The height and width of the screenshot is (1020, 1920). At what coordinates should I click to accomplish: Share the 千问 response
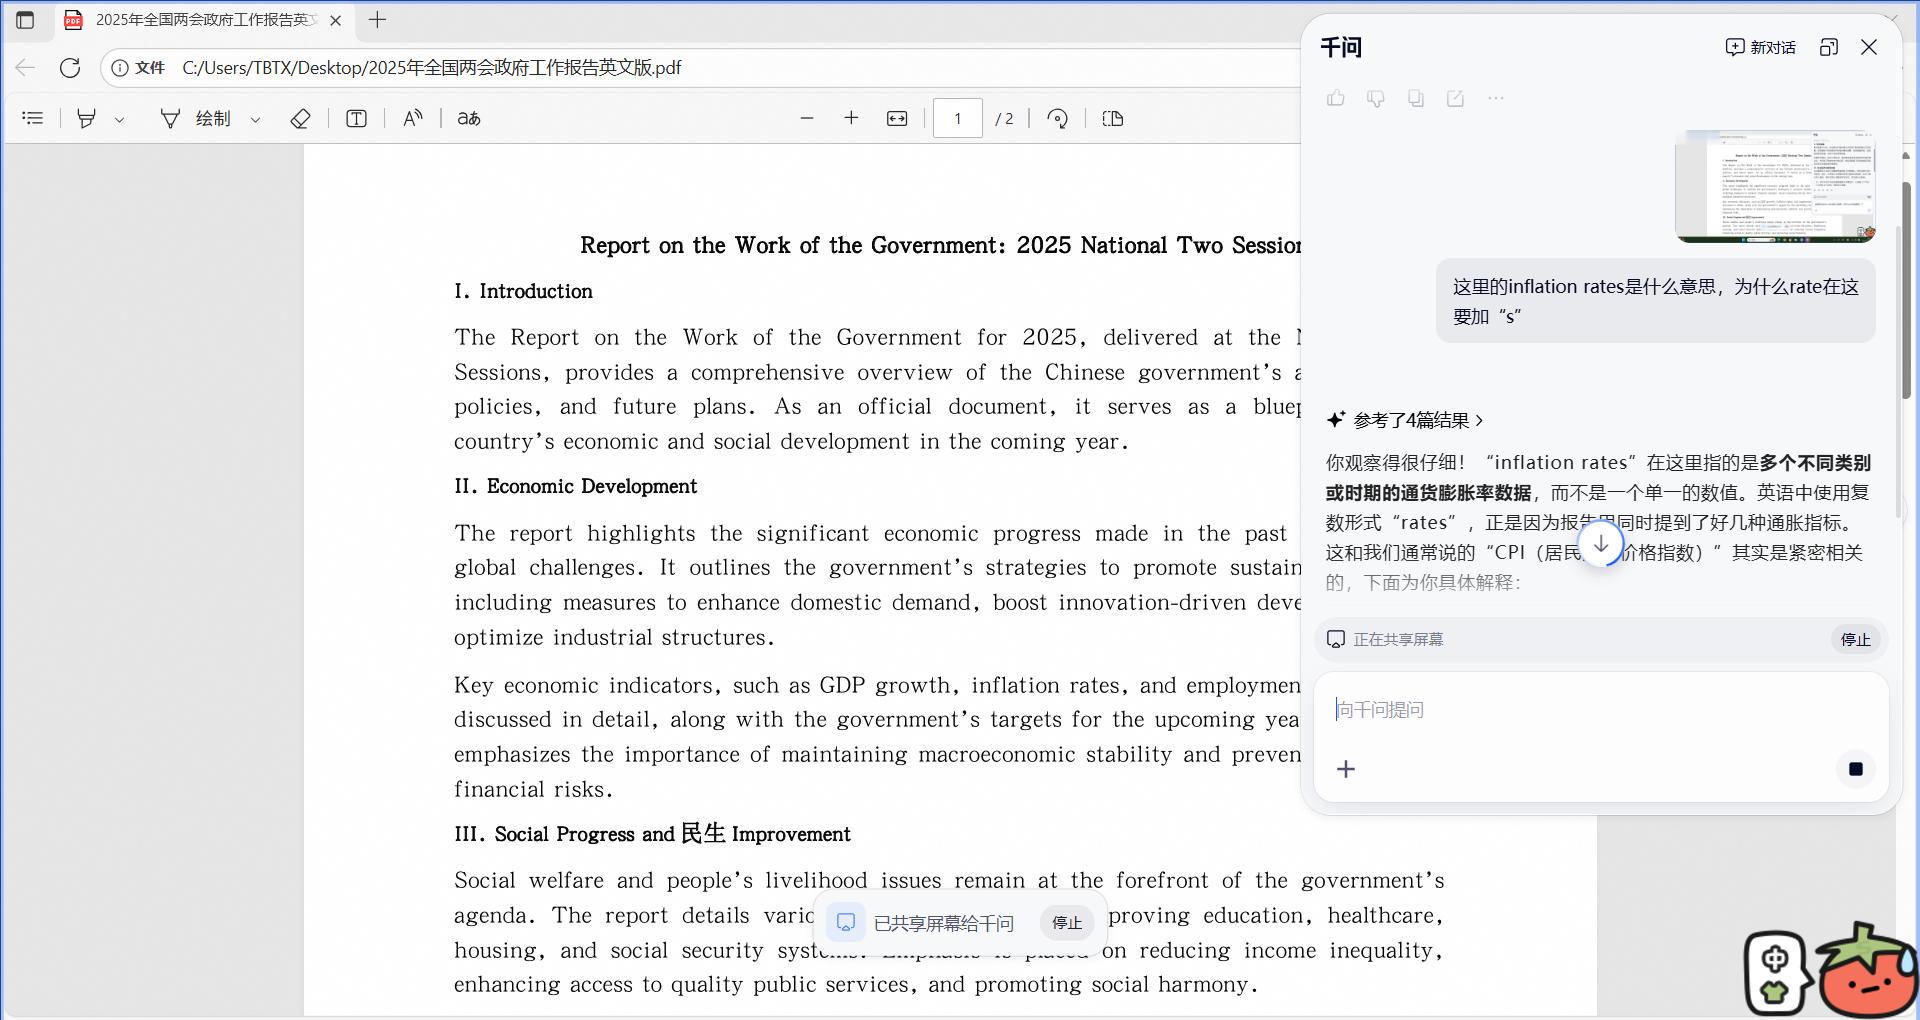click(x=1456, y=98)
